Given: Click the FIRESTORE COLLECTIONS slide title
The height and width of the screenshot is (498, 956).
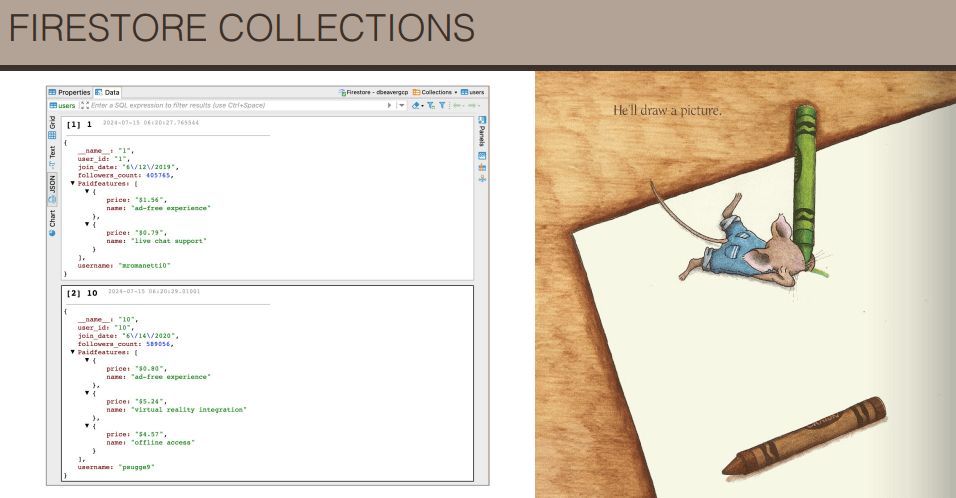Looking at the screenshot, I should click(x=241, y=28).
